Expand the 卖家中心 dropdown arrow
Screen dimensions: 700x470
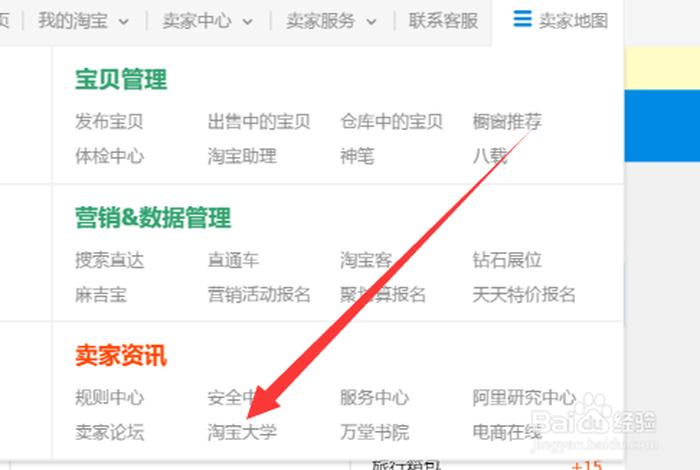(248, 21)
